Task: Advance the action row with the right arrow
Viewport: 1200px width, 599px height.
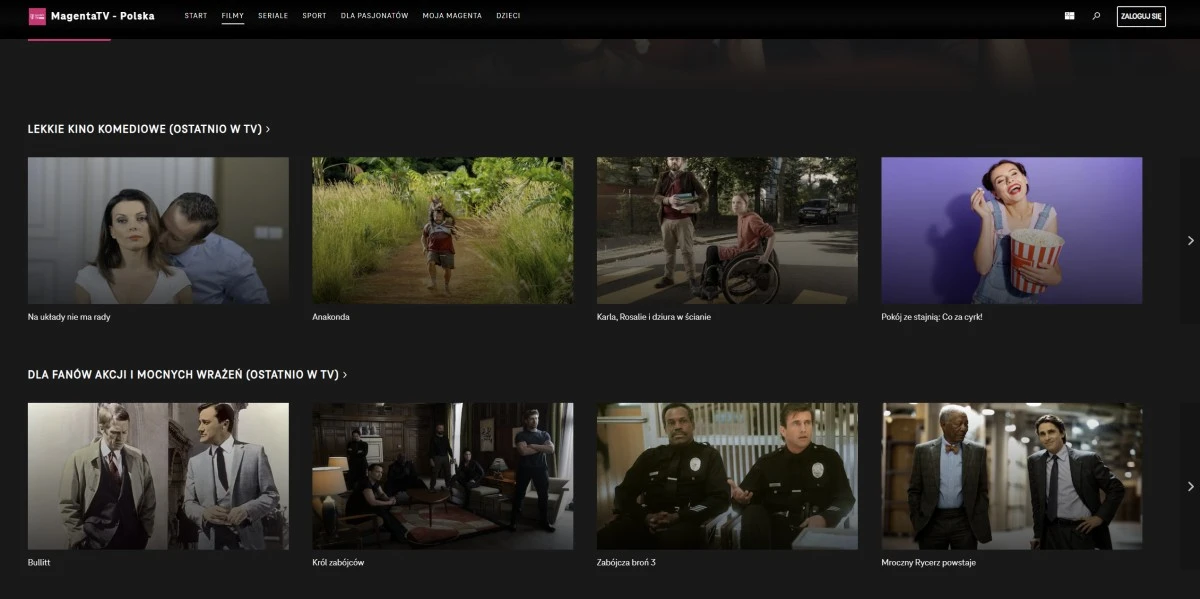Action: click(1190, 486)
